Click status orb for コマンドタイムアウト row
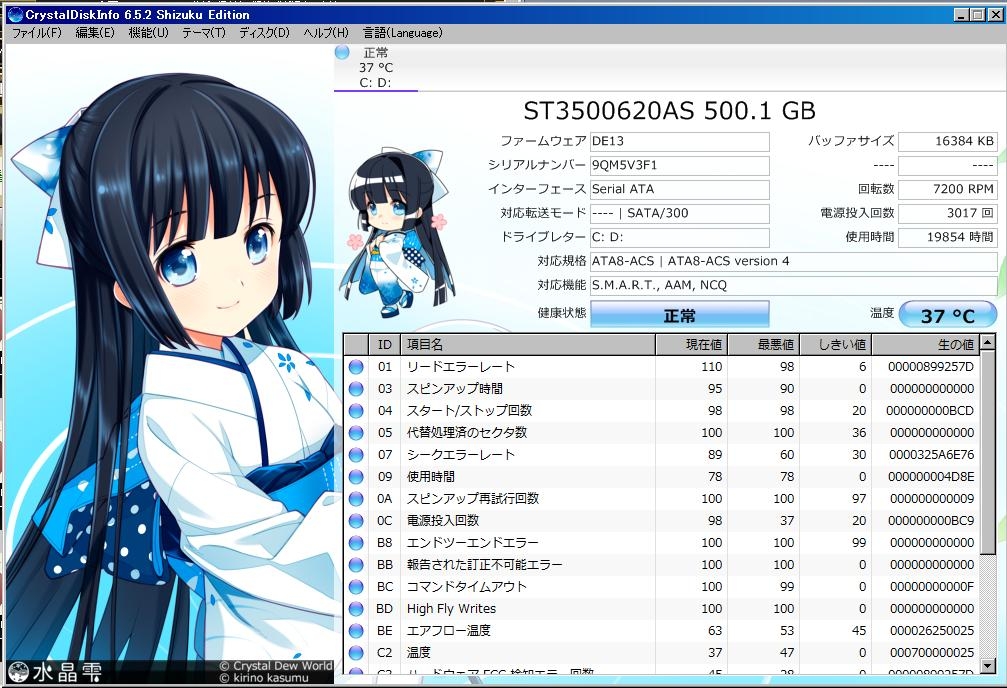1007x688 pixels. pyautogui.click(x=356, y=587)
